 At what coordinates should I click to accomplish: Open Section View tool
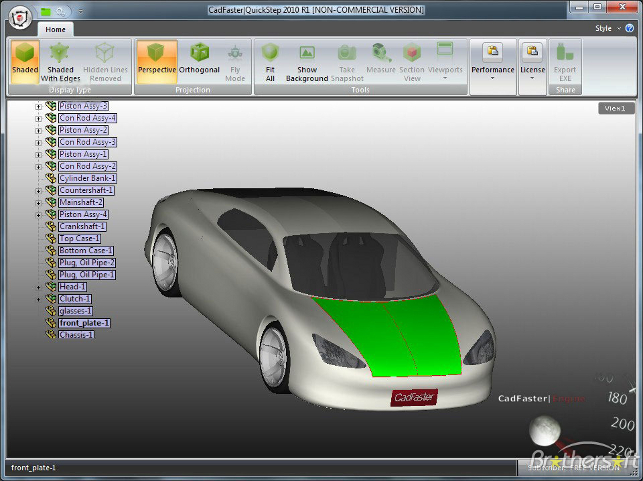pos(412,62)
